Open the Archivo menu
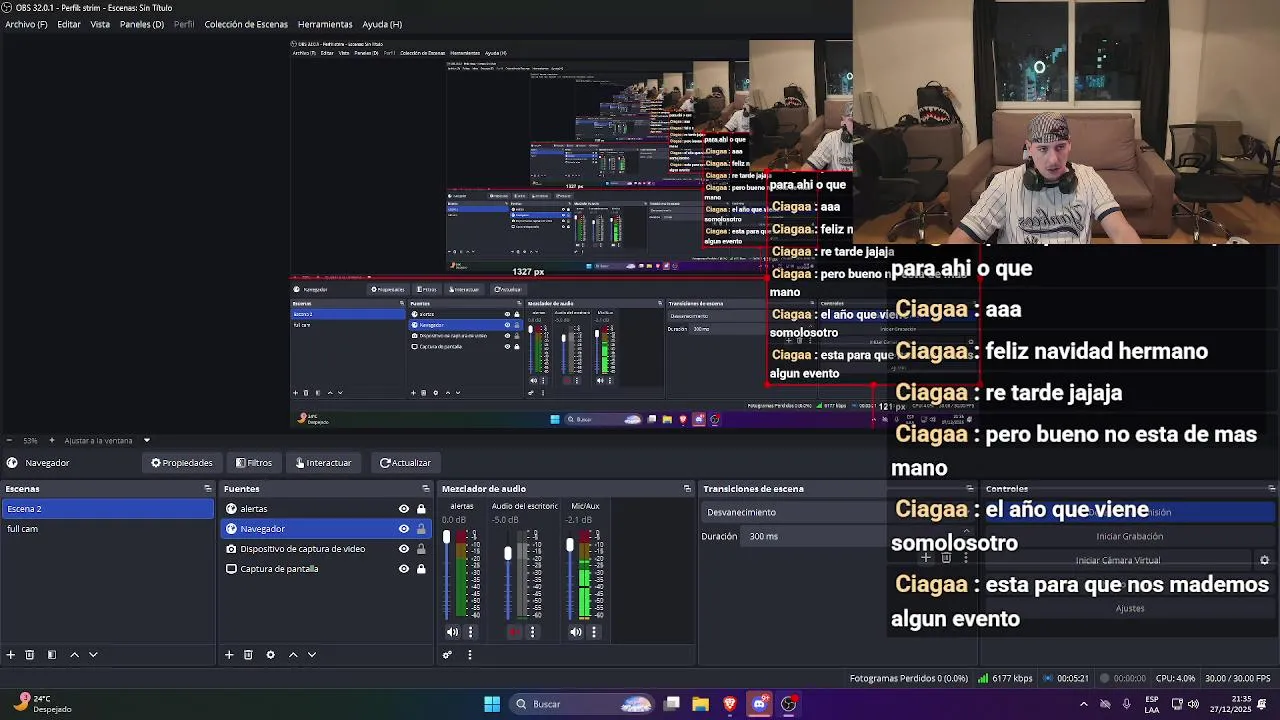1280x720 pixels. click(26, 24)
